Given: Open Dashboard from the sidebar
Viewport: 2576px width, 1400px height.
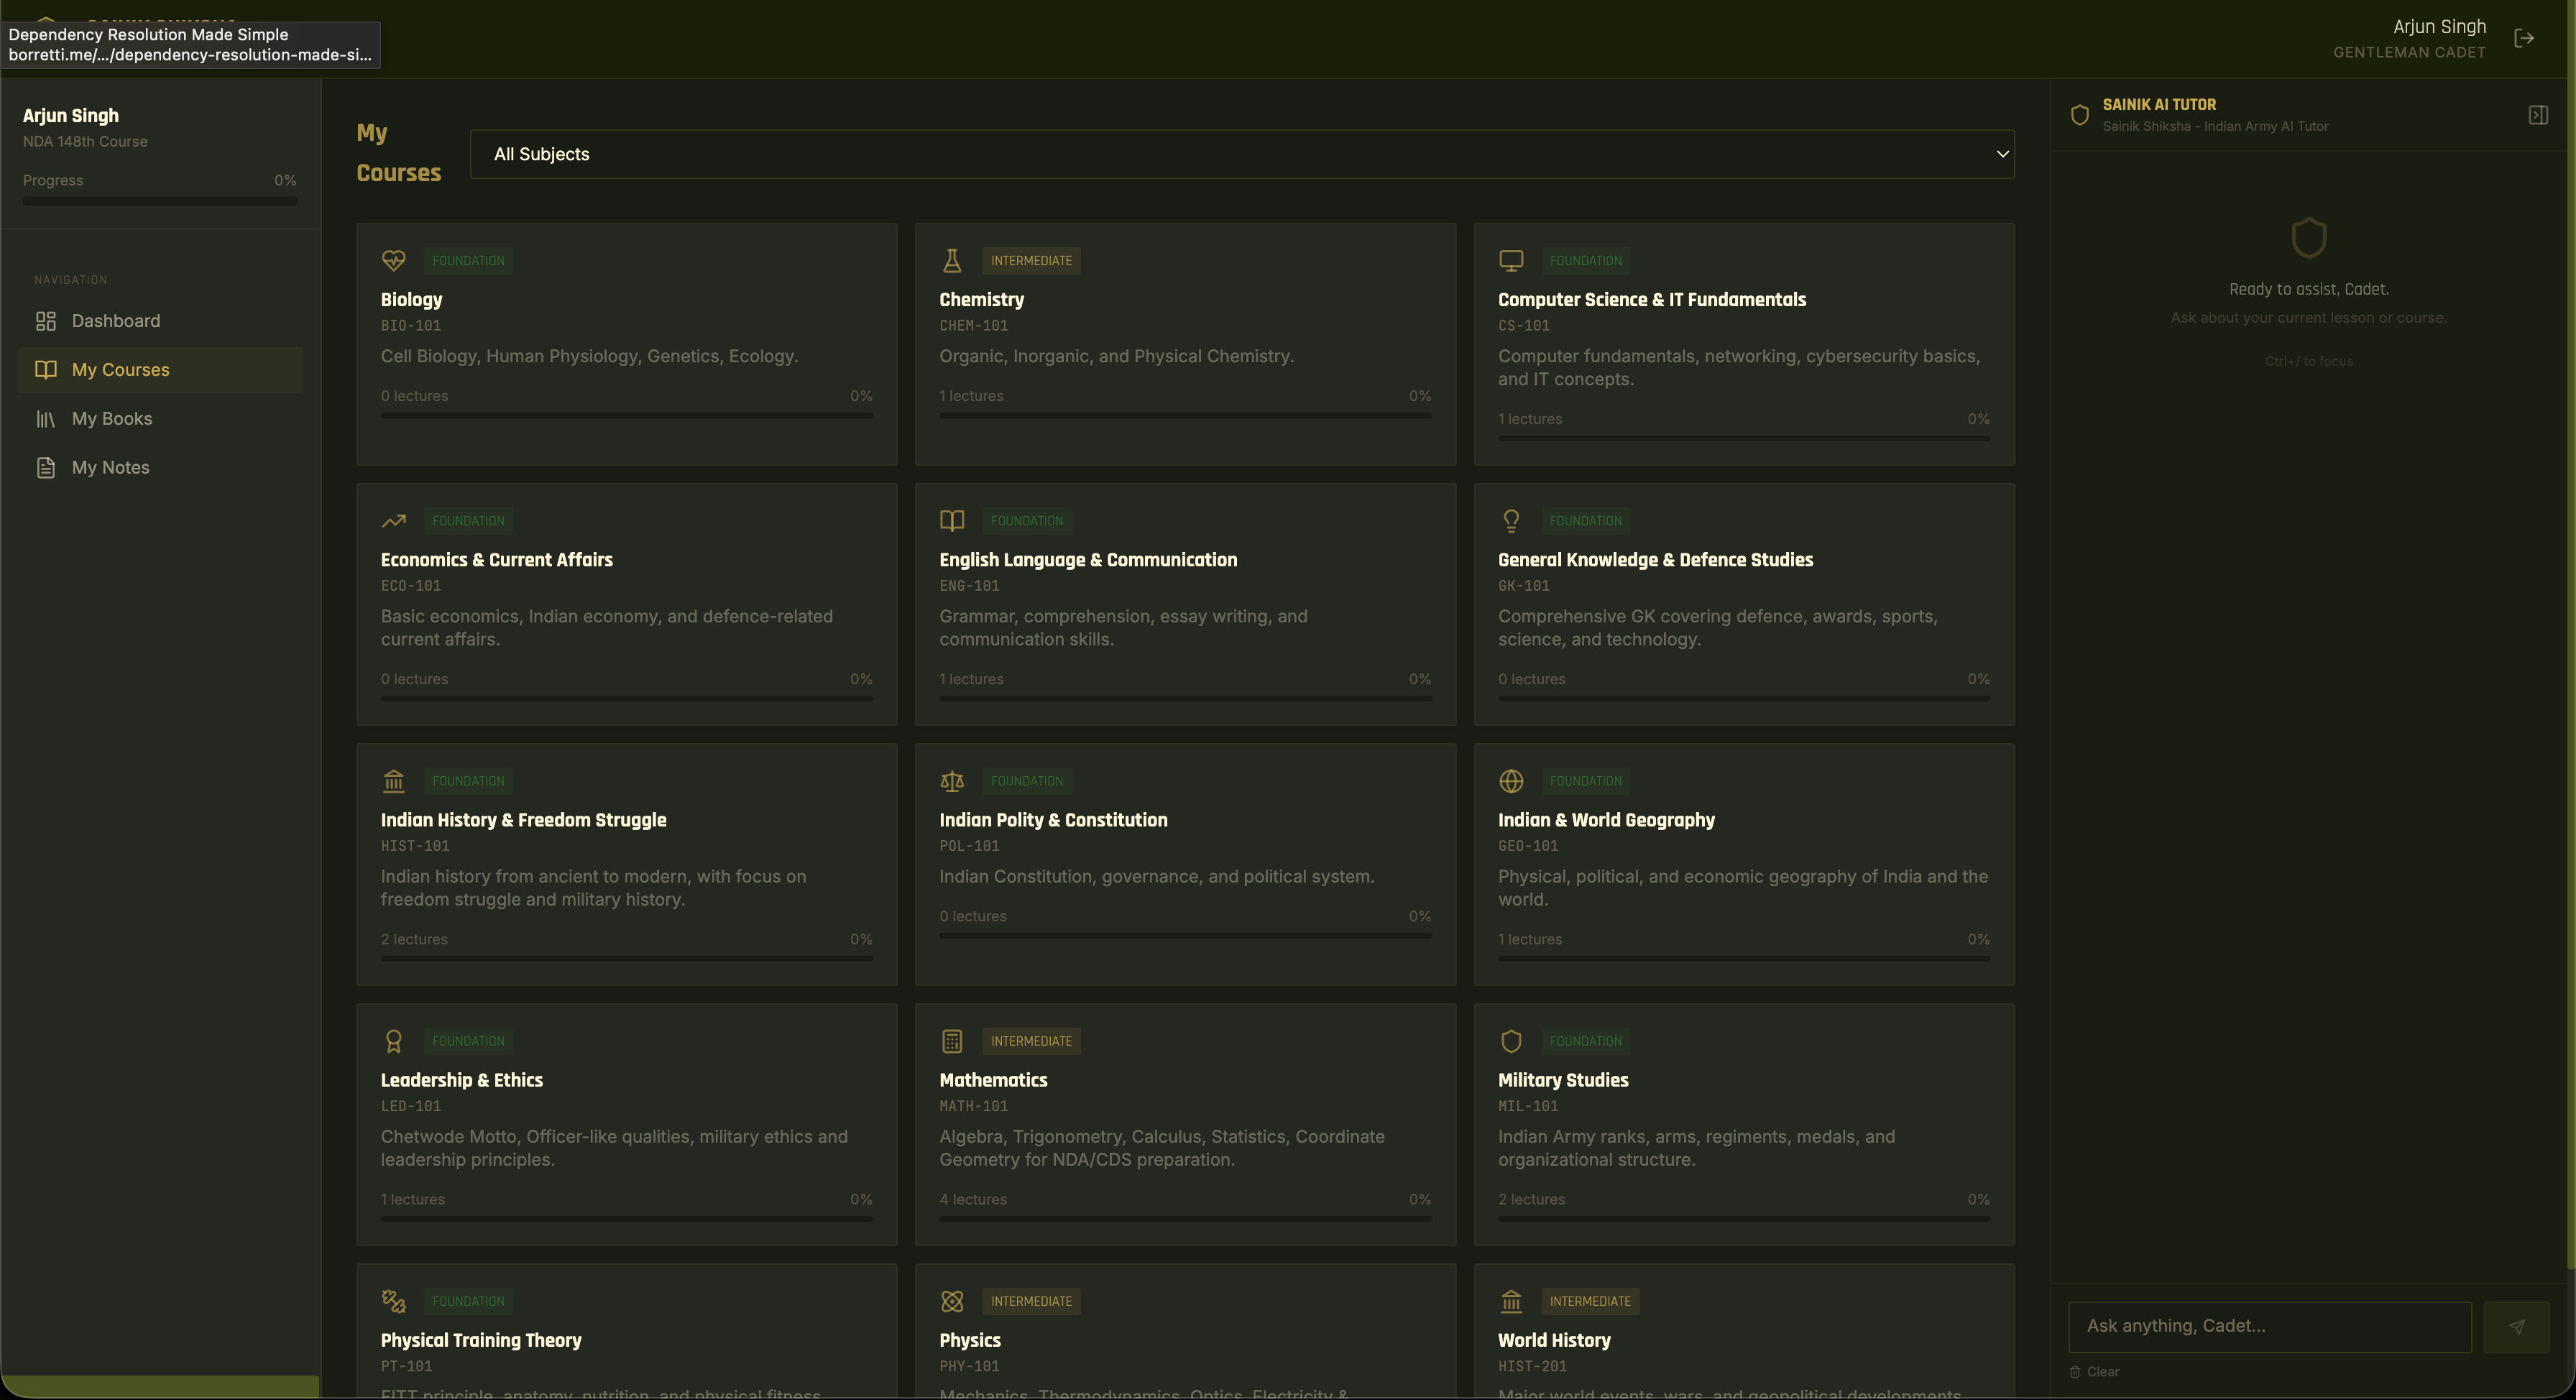Looking at the screenshot, I should [116, 320].
